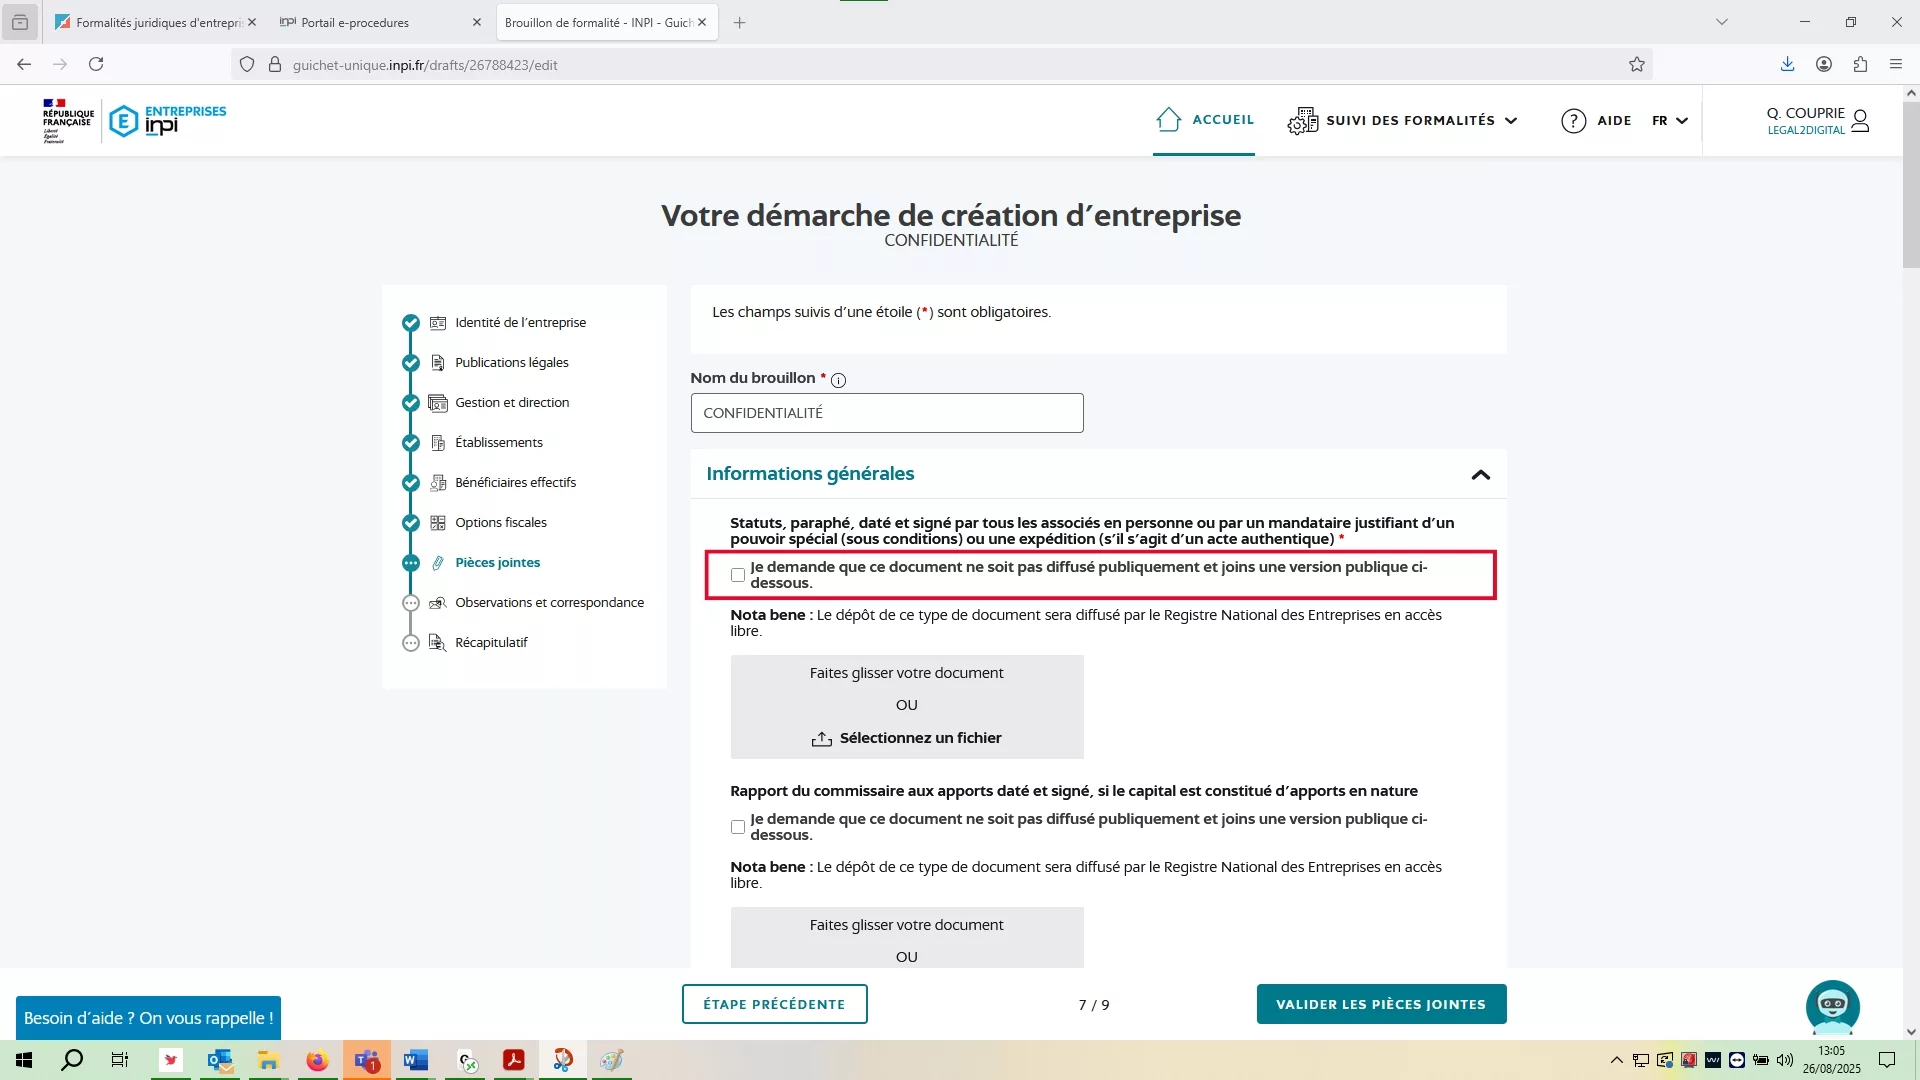Collapse the Informations générales section
Viewport: 1920px width, 1080px height.
(1480, 475)
